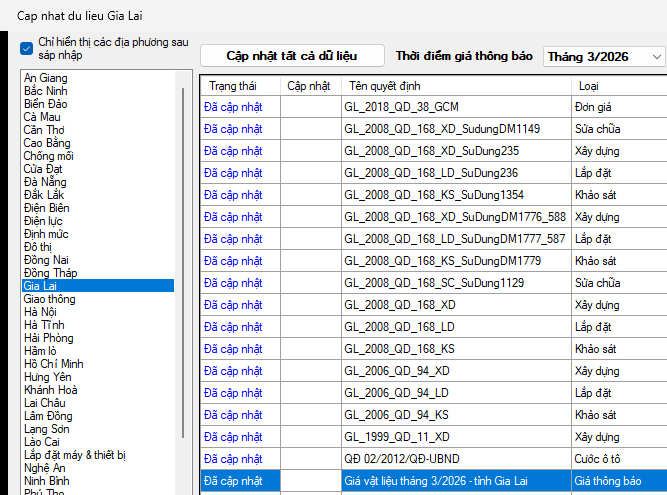The image size is (667, 495).
Task: Sort by the 'Trạng thái' column header
Action: 232,86
